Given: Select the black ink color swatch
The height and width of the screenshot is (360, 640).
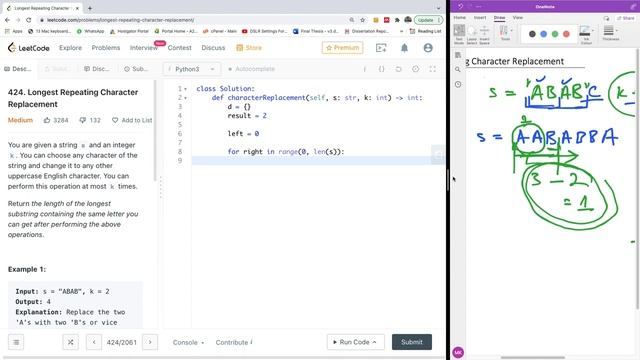Looking at the screenshot, I should click(x=532, y=34).
